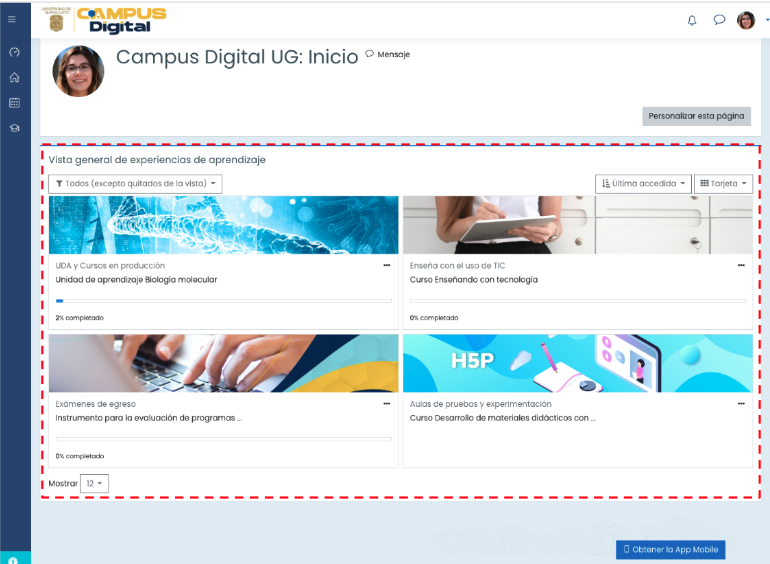
Task: Click the Campus Digital UG: Inicio title
Action: click(237, 57)
